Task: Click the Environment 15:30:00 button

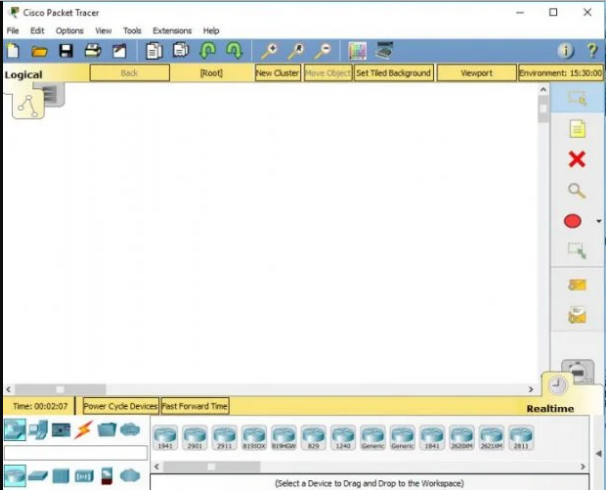Action: [560, 73]
